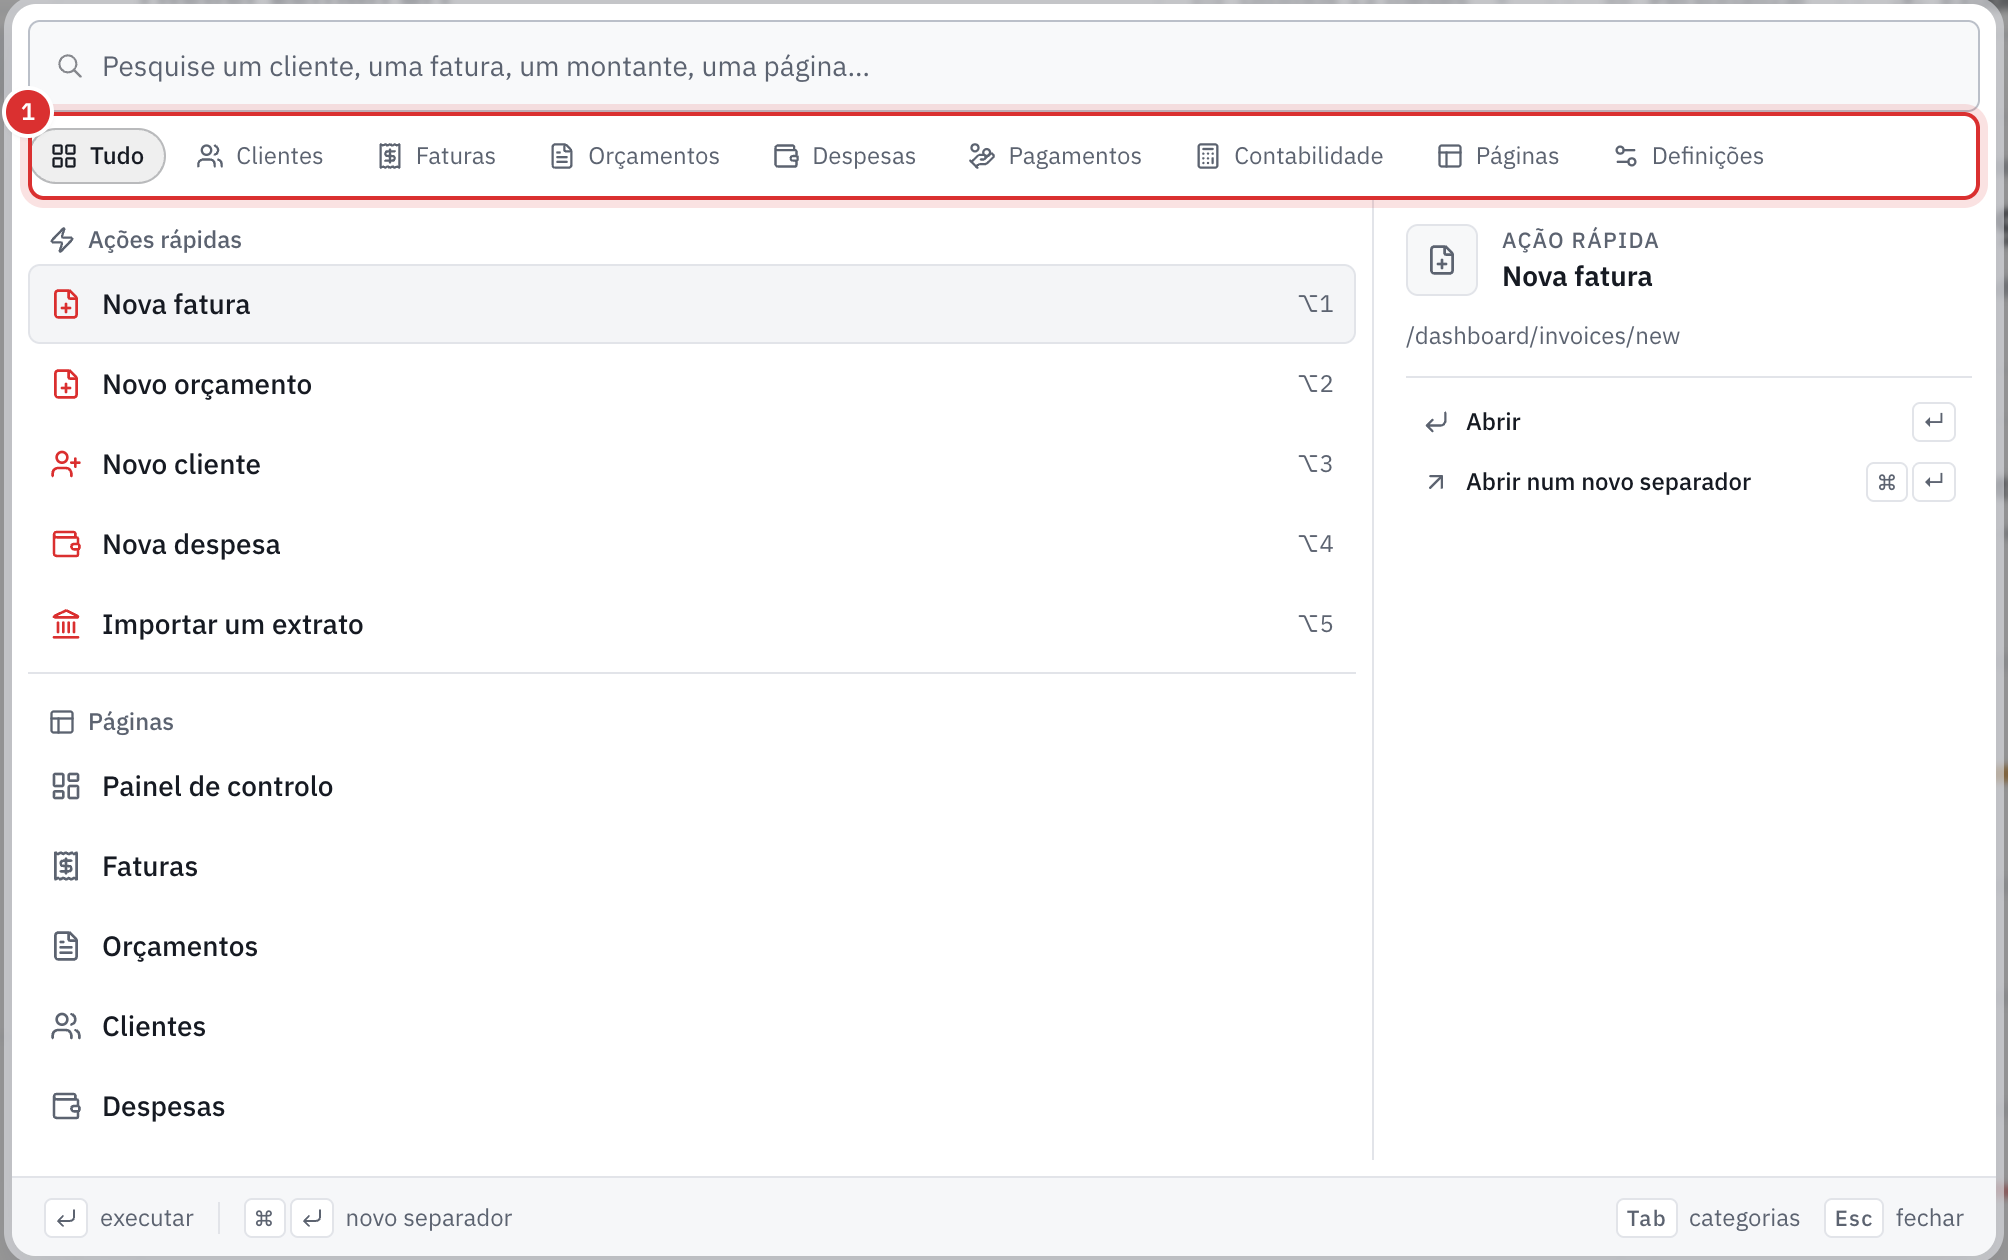Screen dimensions: 2008x1260
Task: Select the Definições category tab
Action: coord(1689,156)
